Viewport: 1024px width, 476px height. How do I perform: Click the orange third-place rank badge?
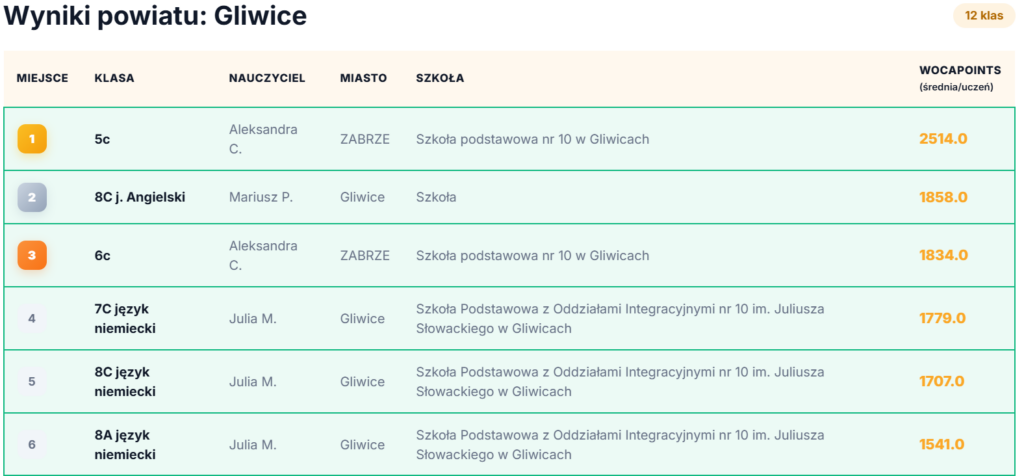tap(32, 255)
